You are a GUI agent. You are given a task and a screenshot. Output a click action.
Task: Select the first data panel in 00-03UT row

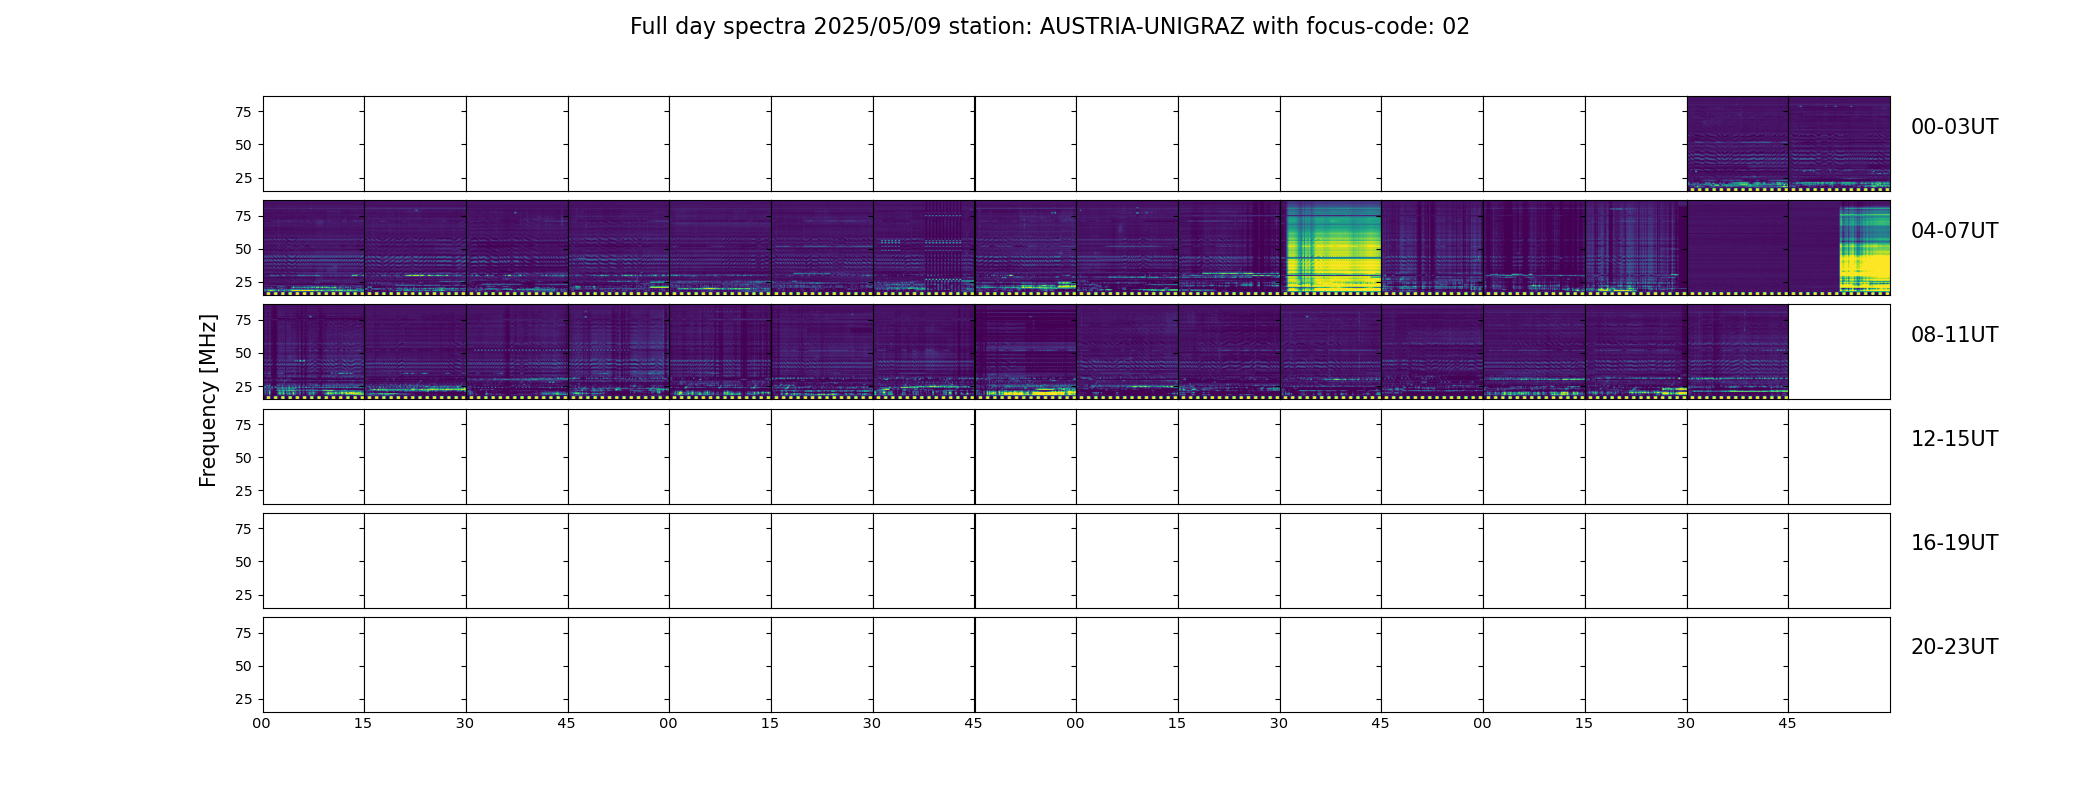click(x=1737, y=143)
